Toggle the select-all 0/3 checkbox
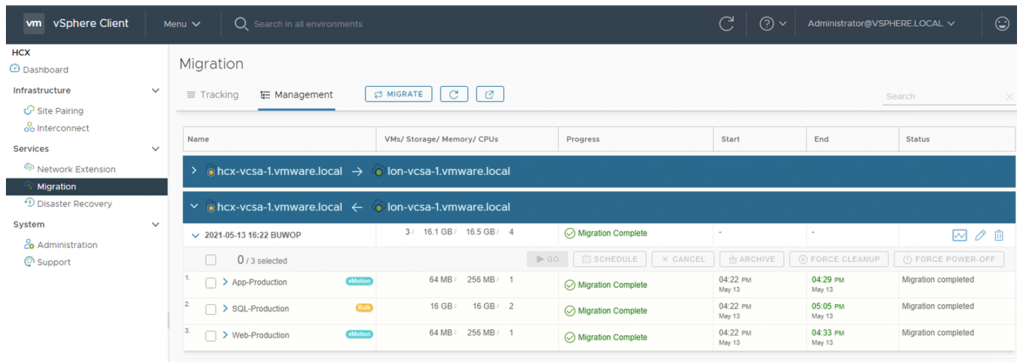The width and height of the screenshot is (1024, 362). click(x=211, y=260)
